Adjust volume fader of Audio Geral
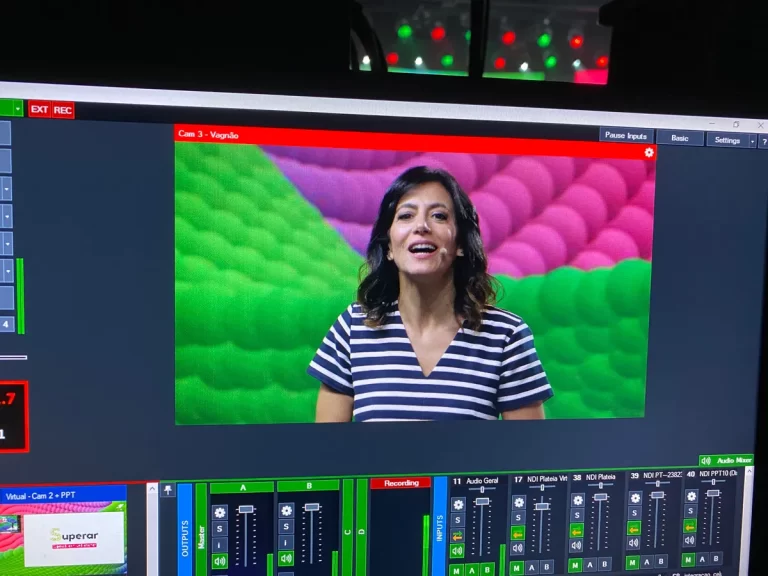The image size is (768, 576). [x=482, y=502]
